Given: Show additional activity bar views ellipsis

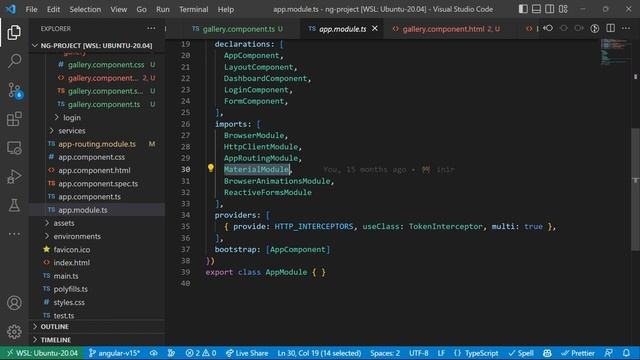Looking at the screenshot, I should 14,234.
